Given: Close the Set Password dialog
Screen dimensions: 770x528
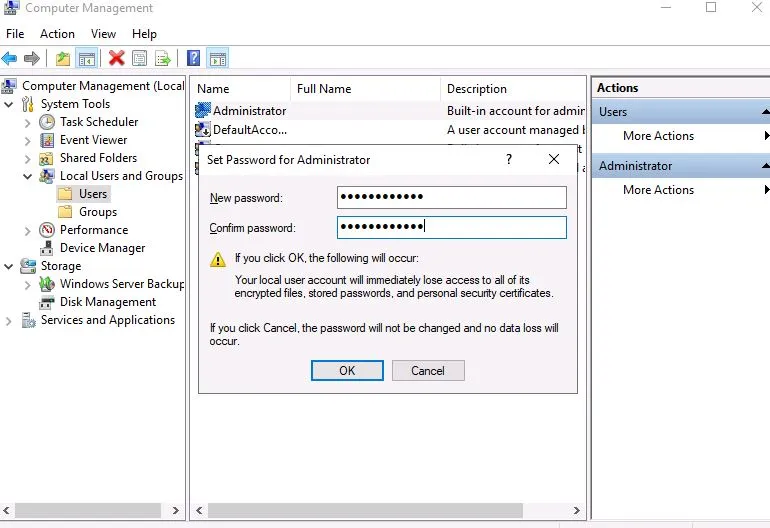Looking at the screenshot, I should pyautogui.click(x=554, y=159).
